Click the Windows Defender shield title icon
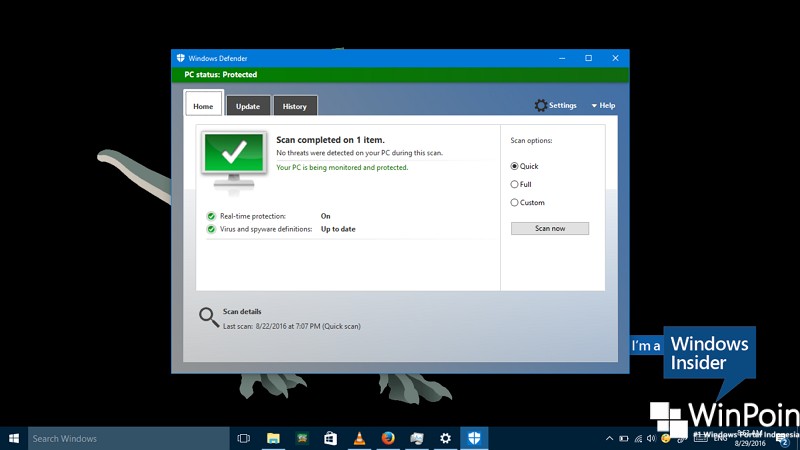Screen dimensions: 800x450 pyautogui.click(x=181, y=58)
